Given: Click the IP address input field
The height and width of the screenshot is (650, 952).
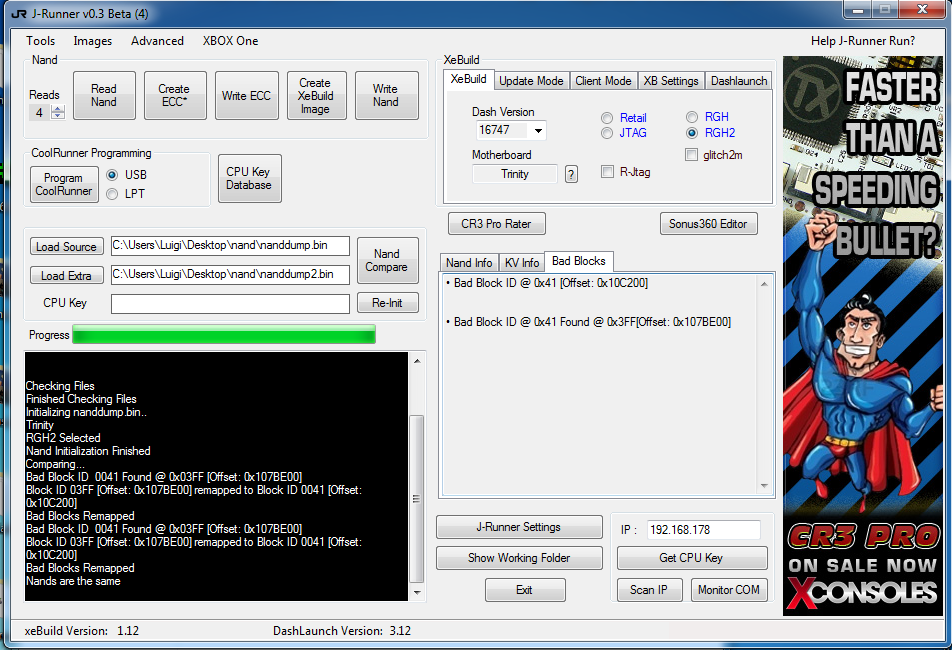Looking at the screenshot, I should click(703, 530).
